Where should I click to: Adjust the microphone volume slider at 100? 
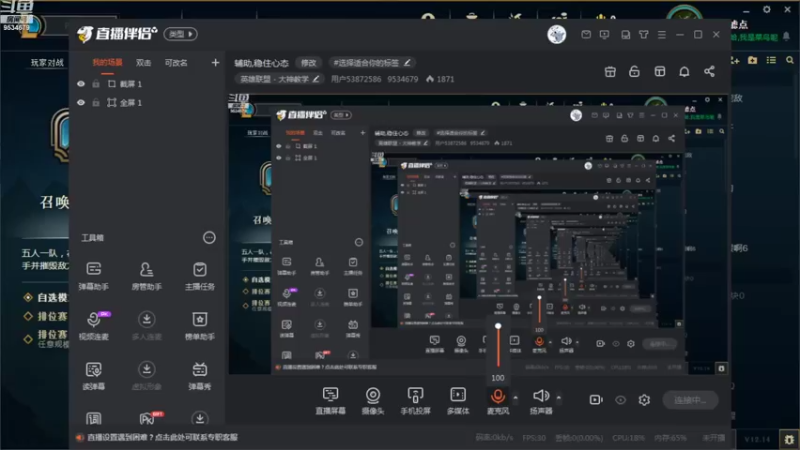pyautogui.click(x=498, y=345)
